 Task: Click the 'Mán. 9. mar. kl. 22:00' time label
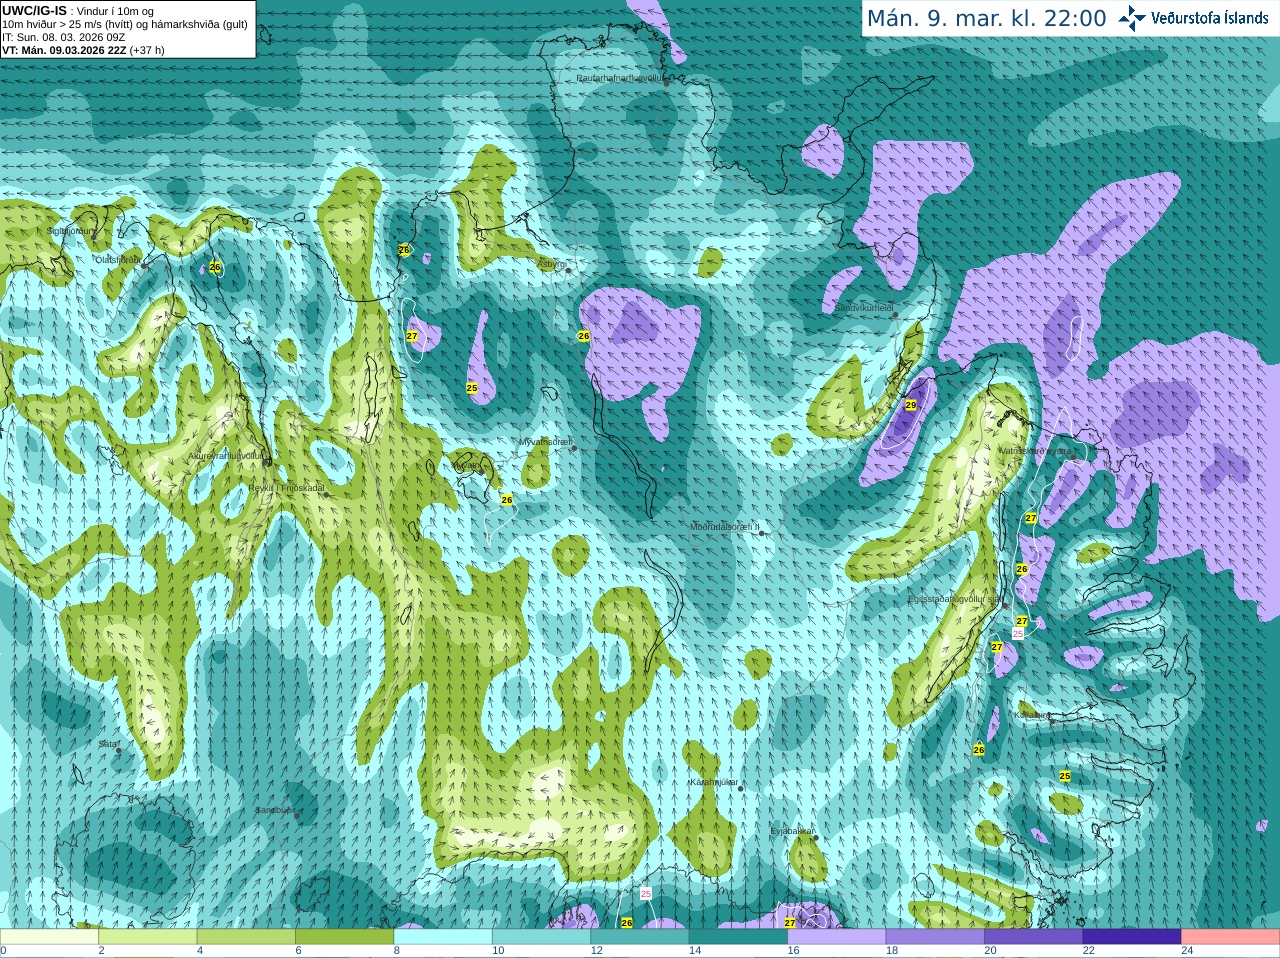point(986,18)
